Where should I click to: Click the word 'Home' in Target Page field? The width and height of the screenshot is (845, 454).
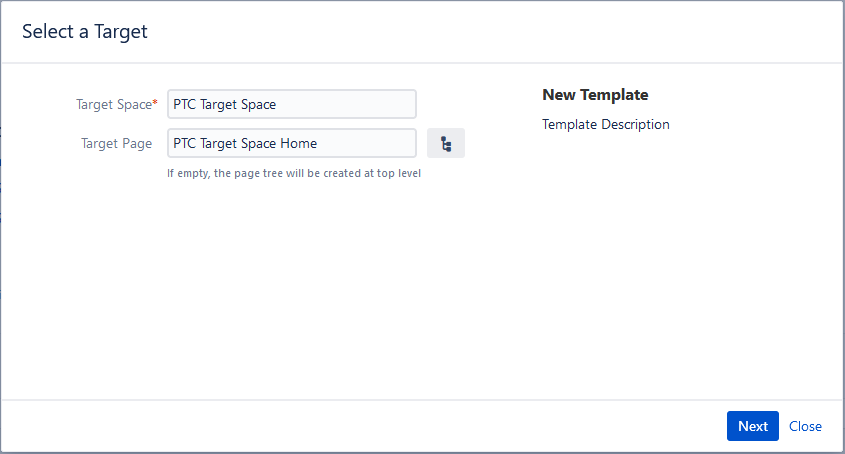click(x=298, y=144)
